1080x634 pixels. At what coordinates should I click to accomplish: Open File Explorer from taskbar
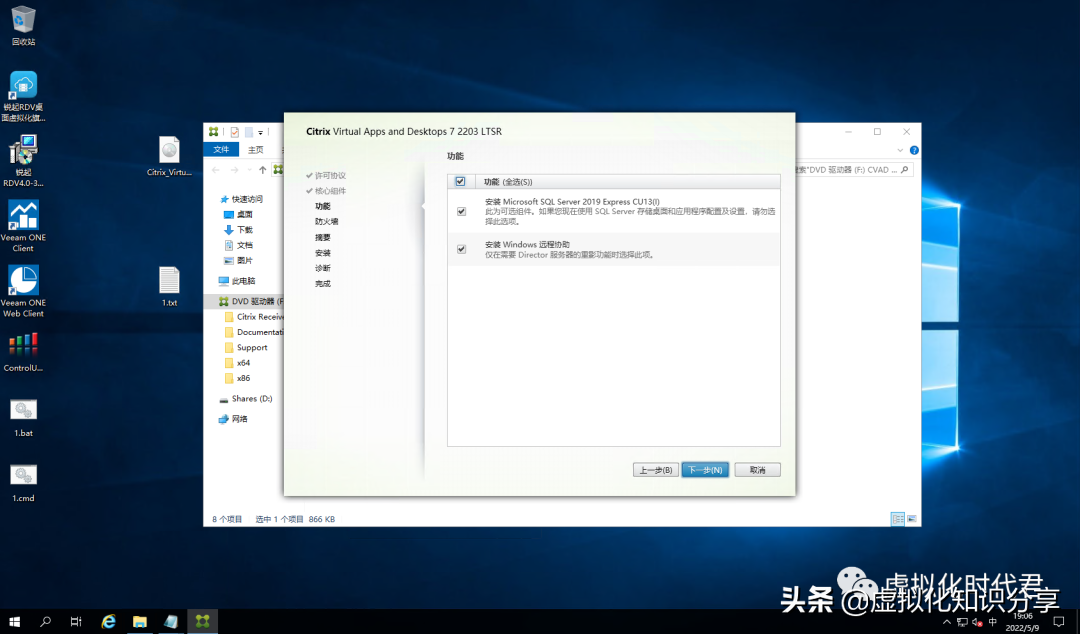click(140, 622)
